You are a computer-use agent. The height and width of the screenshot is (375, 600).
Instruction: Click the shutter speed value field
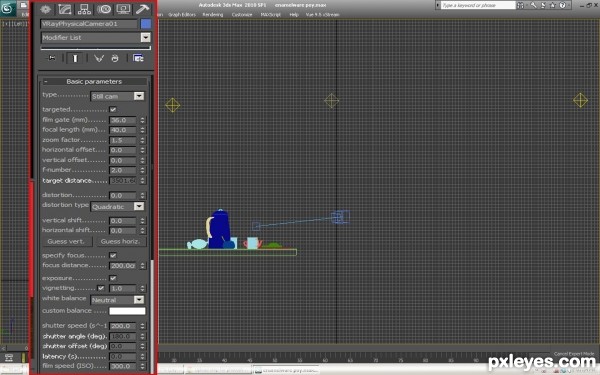pyautogui.click(x=123, y=326)
